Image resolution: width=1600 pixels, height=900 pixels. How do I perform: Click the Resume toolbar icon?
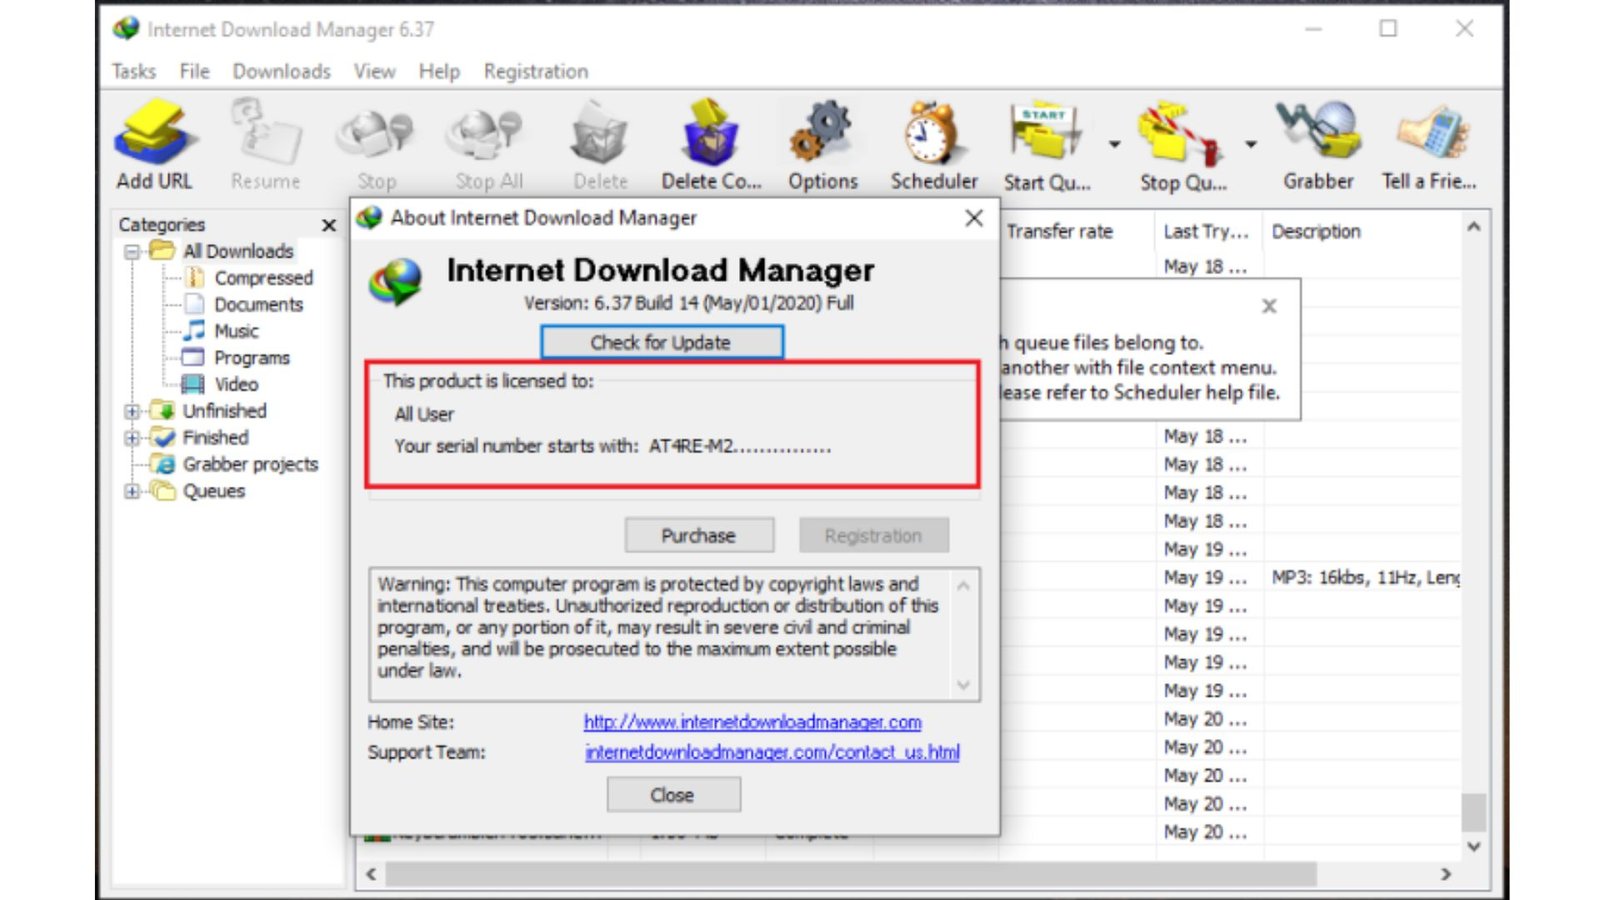265,145
